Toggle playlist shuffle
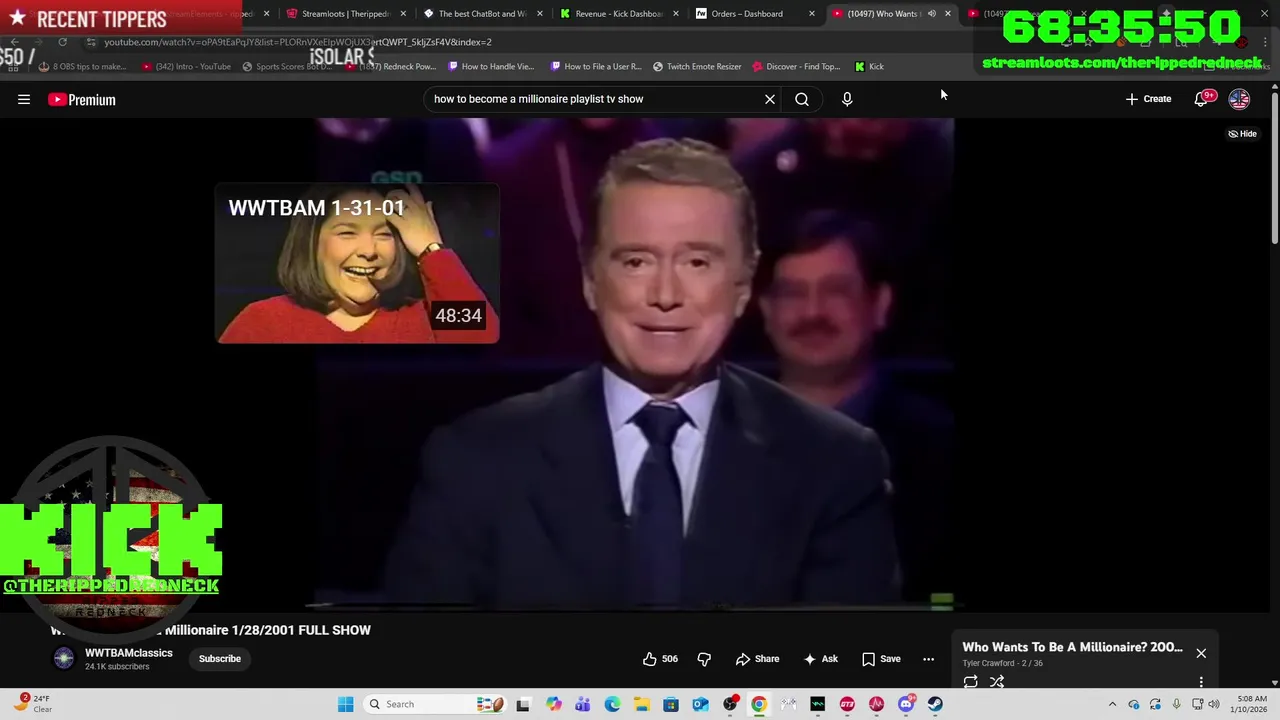This screenshot has height=720, width=1280. pos(997,682)
